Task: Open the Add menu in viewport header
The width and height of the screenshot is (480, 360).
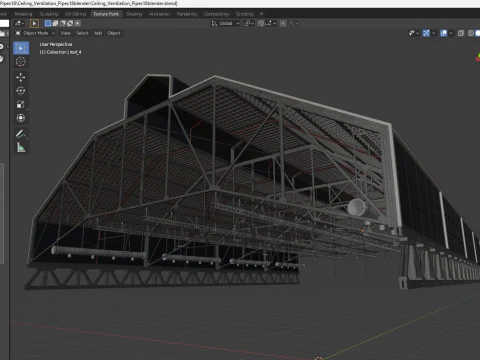Action: (x=98, y=33)
